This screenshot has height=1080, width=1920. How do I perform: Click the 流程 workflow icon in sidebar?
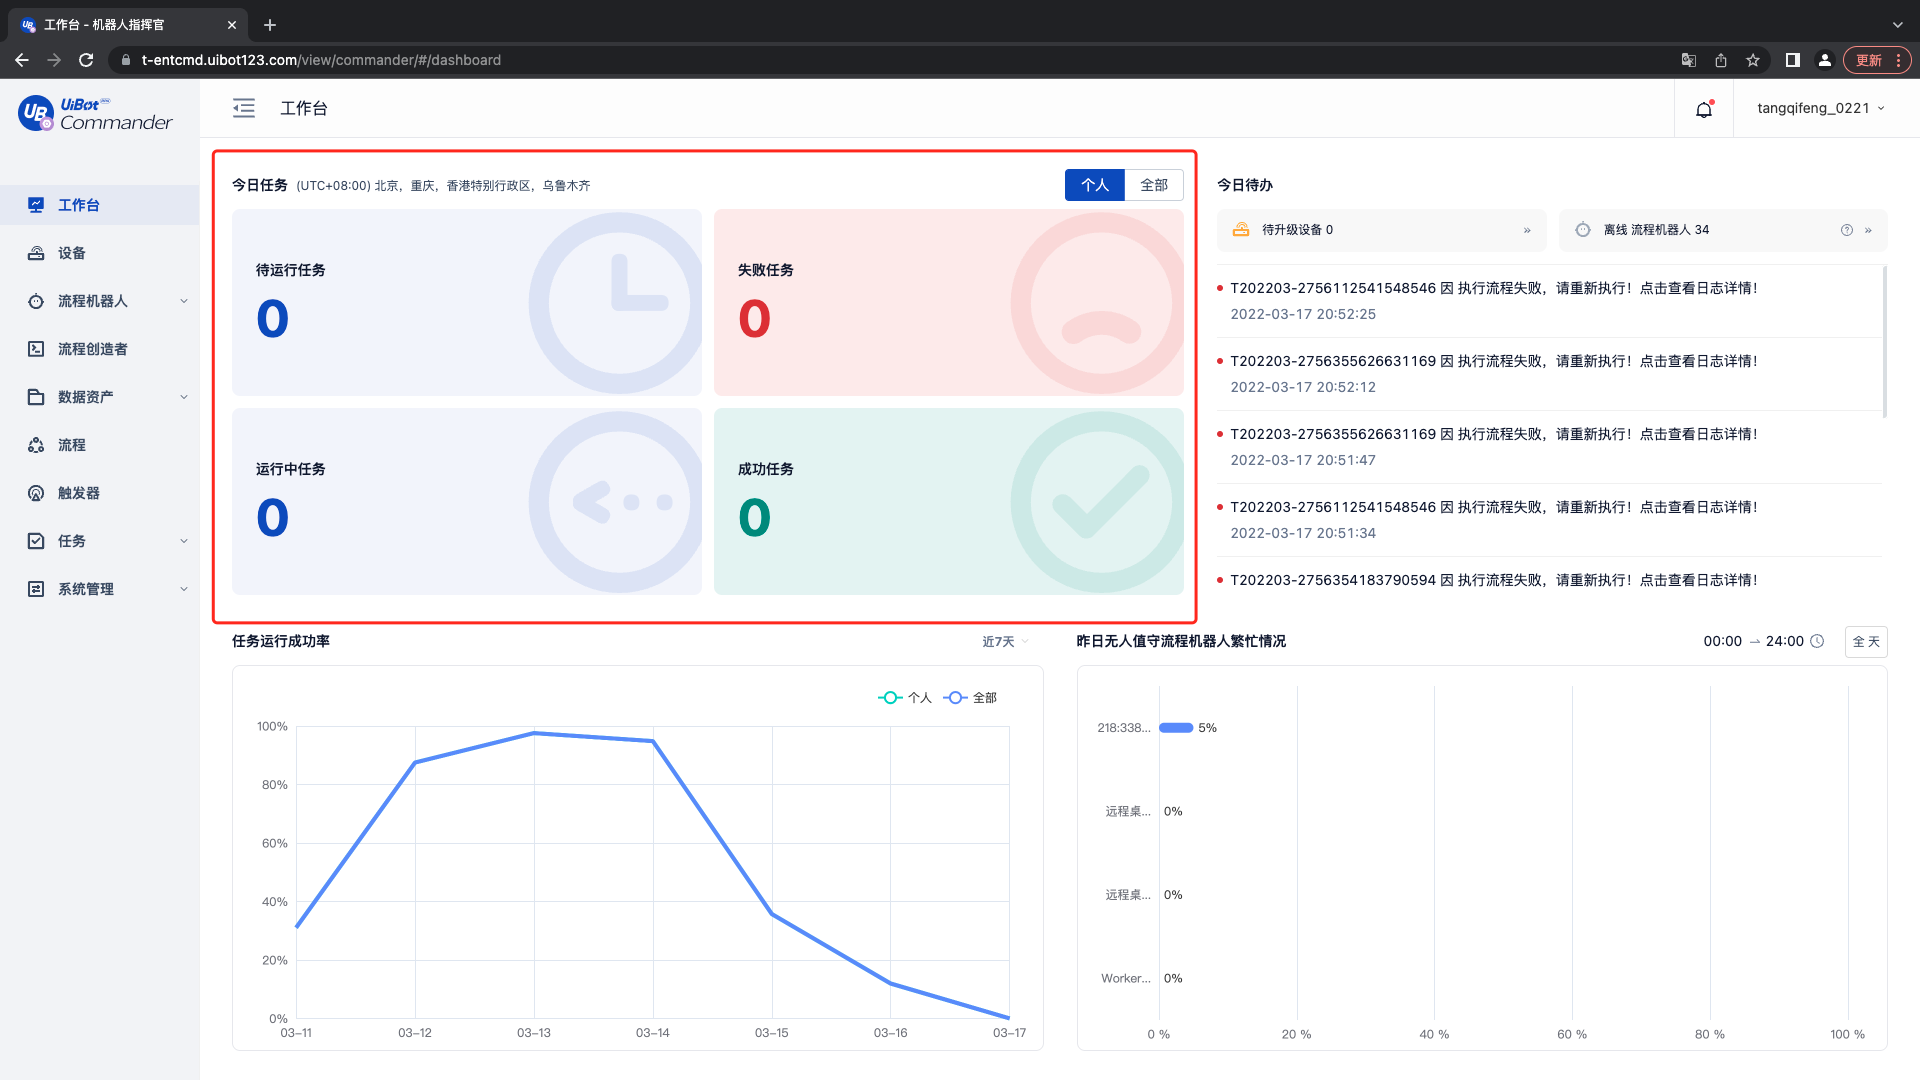coord(36,445)
